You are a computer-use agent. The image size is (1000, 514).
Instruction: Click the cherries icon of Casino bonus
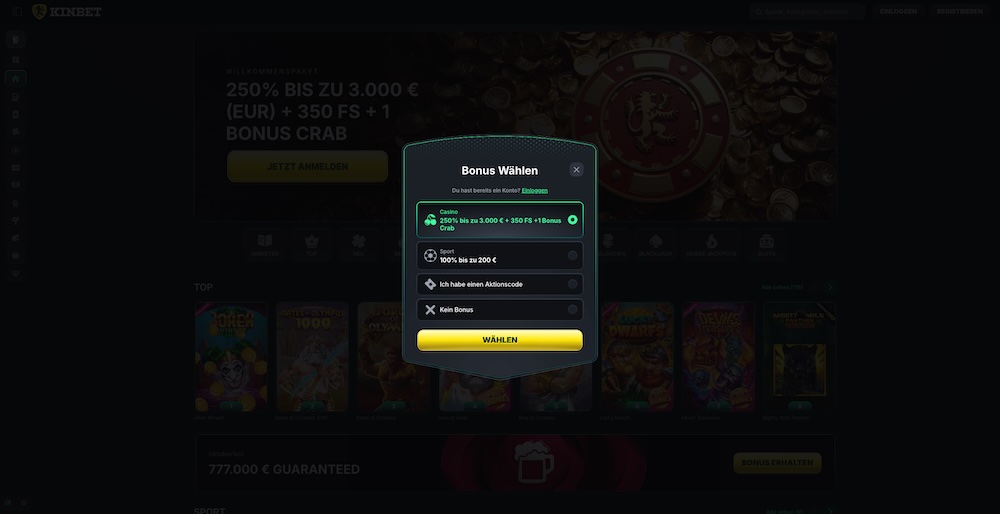point(430,220)
